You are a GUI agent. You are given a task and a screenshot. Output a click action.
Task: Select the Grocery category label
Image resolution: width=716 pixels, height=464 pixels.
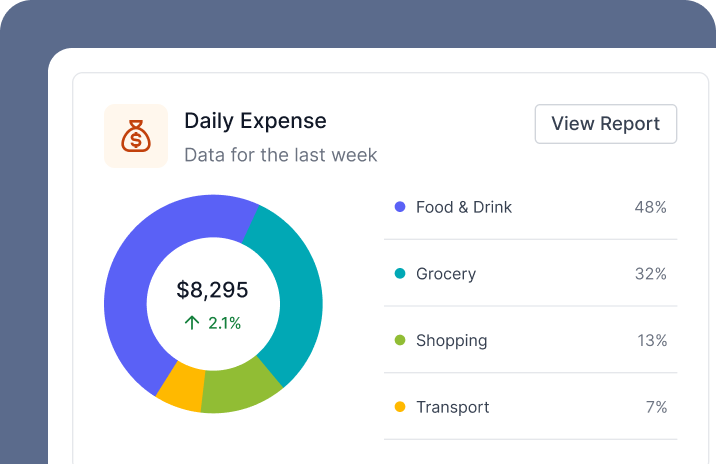tap(446, 274)
